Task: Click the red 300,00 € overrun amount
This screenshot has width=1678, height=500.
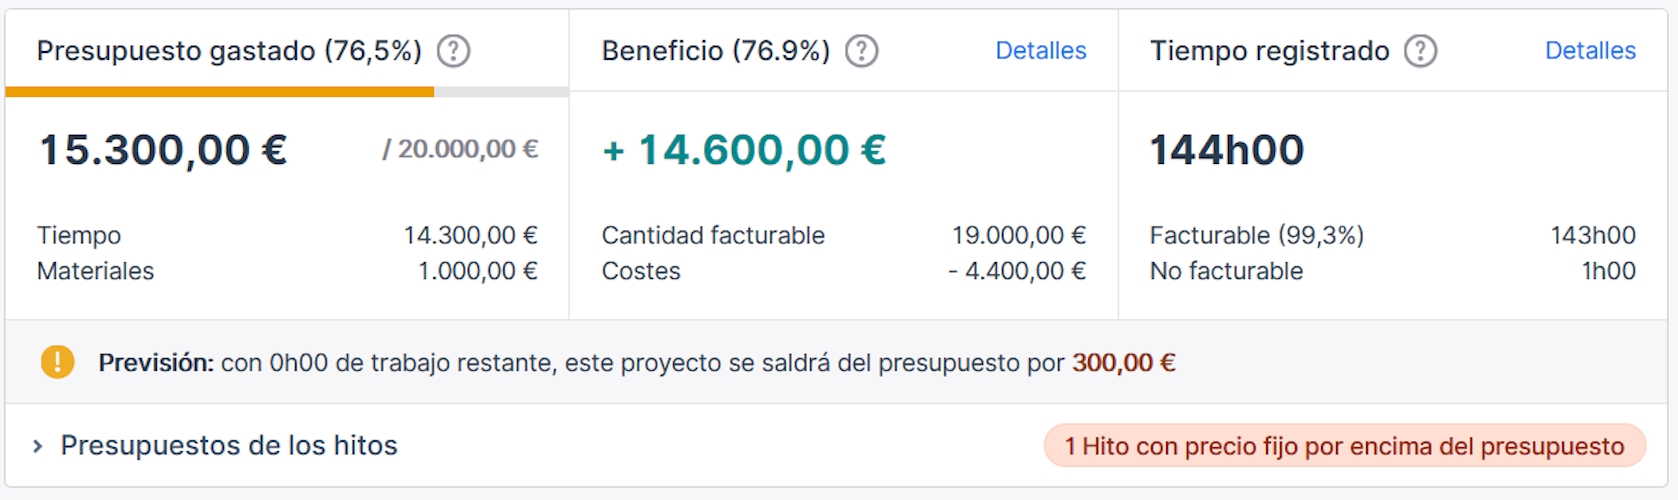Action: pyautogui.click(x=1123, y=362)
